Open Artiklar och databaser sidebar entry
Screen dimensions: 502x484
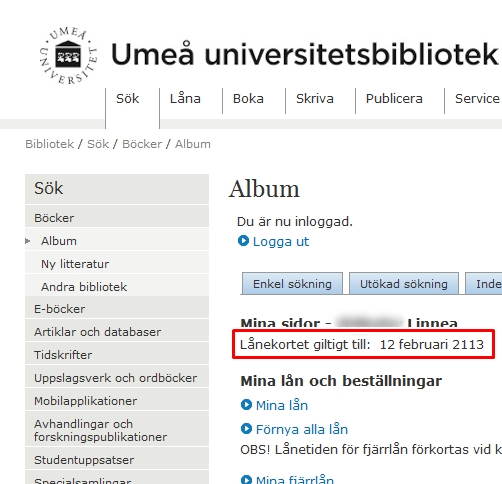117,332
